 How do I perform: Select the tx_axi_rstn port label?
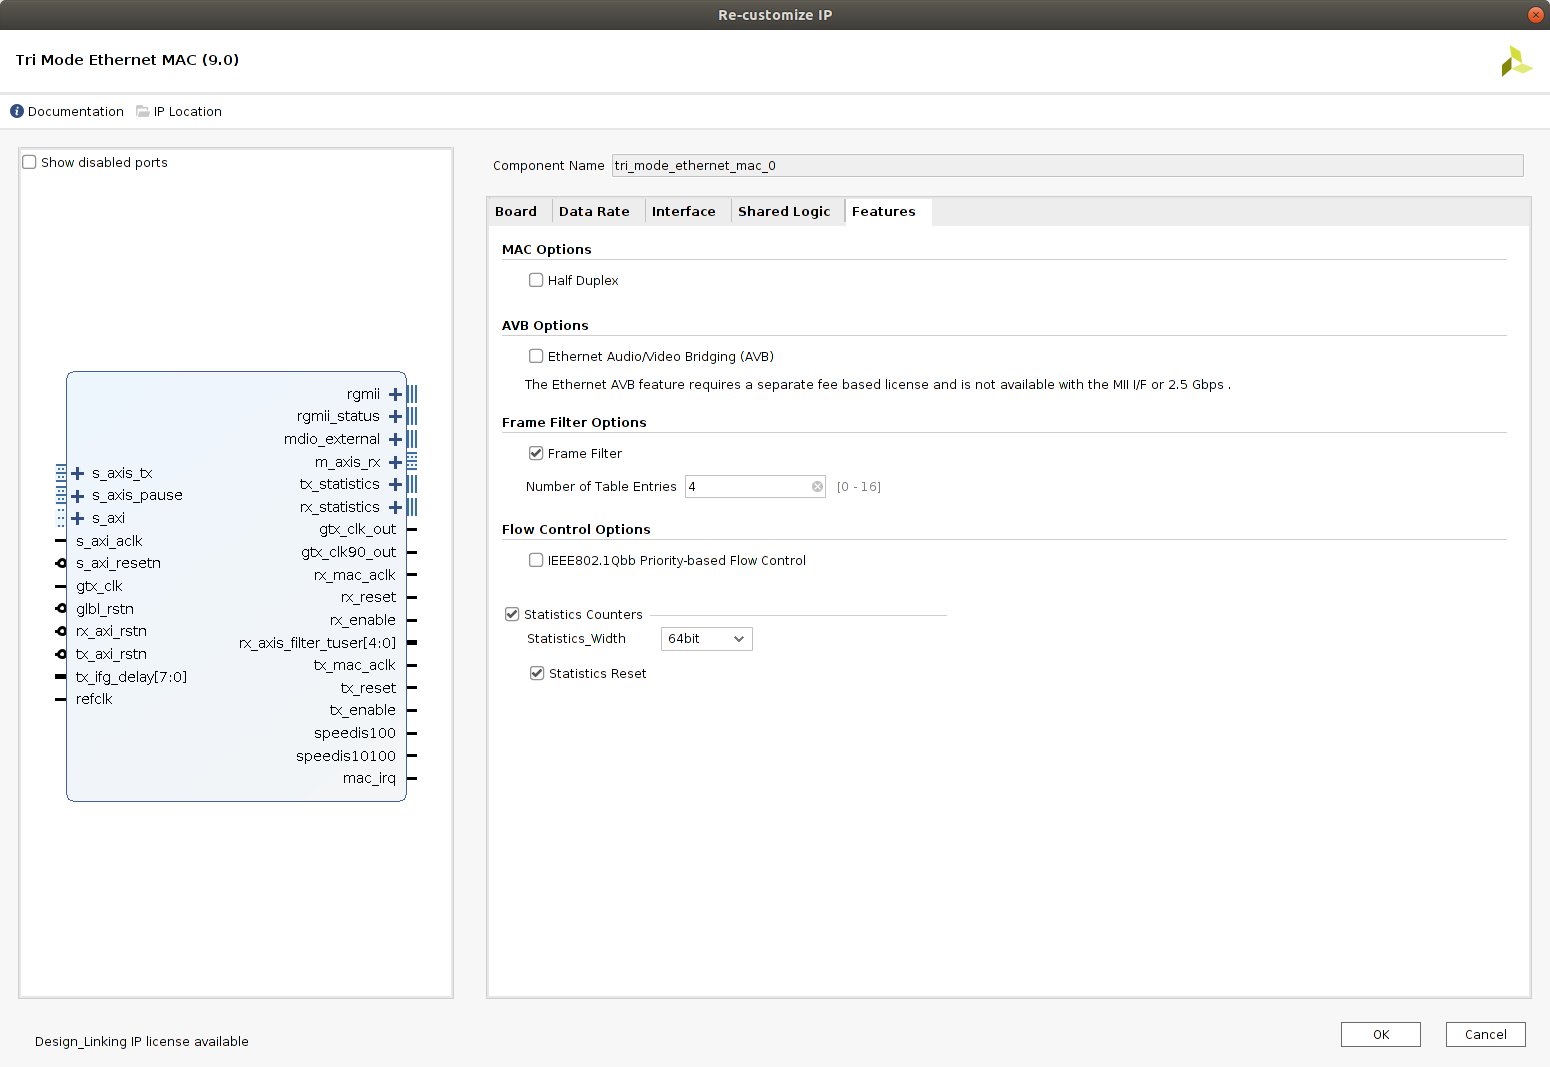coord(111,654)
